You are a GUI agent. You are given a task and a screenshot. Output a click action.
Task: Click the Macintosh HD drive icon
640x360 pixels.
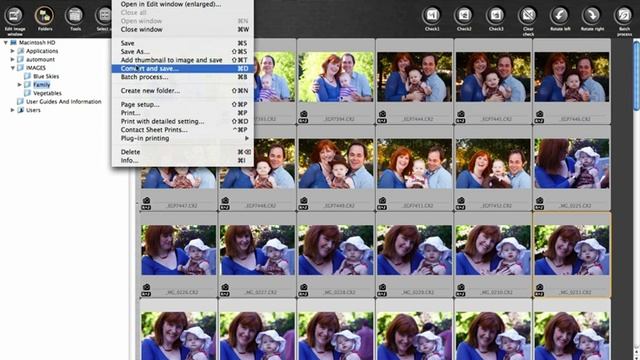pos(13,42)
